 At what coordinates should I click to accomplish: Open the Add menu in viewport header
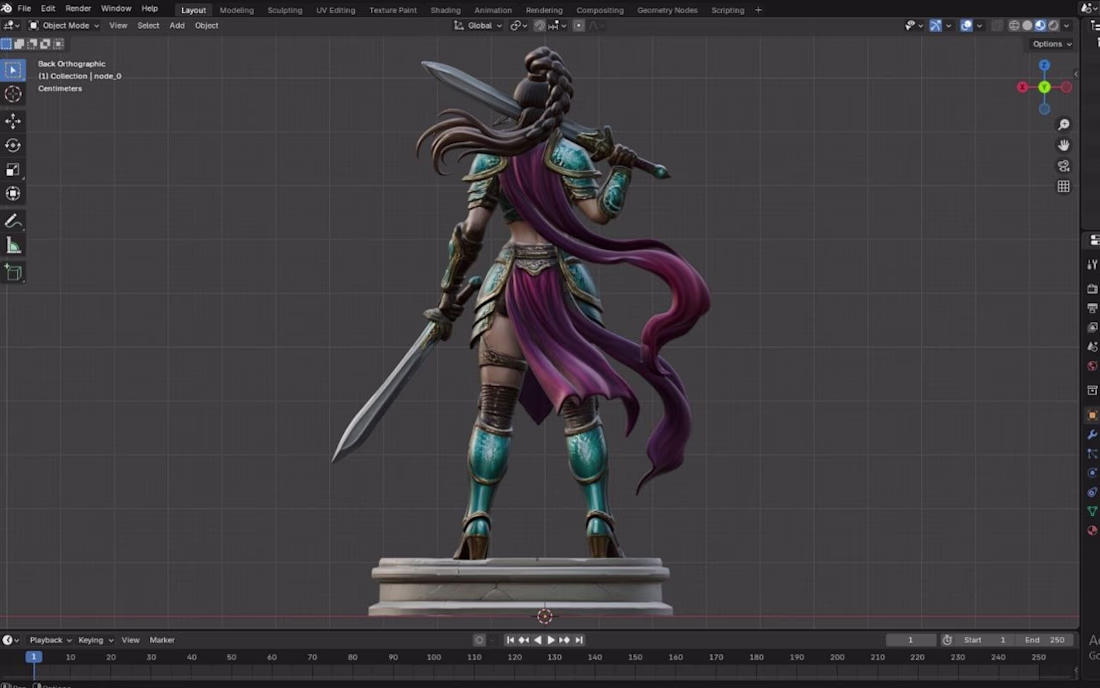tap(177, 25)
